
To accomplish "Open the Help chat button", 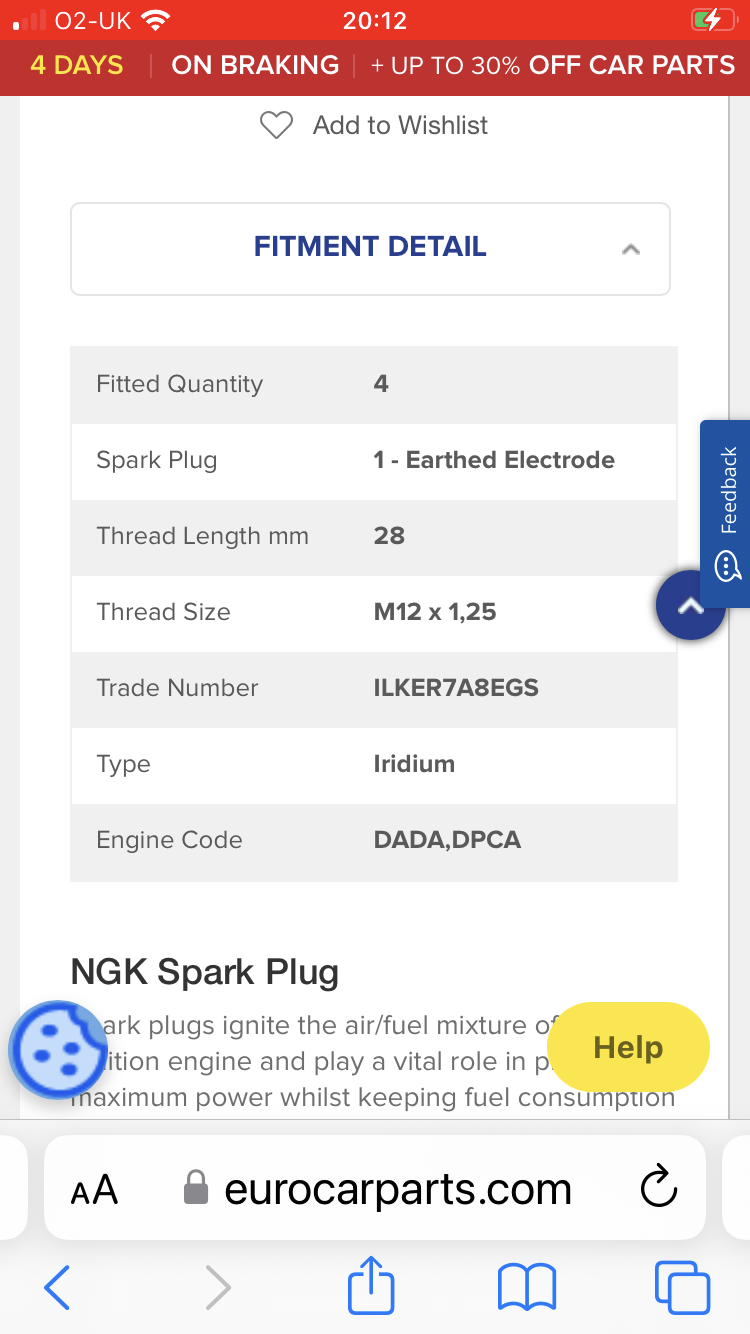I will coord(628,1047).
